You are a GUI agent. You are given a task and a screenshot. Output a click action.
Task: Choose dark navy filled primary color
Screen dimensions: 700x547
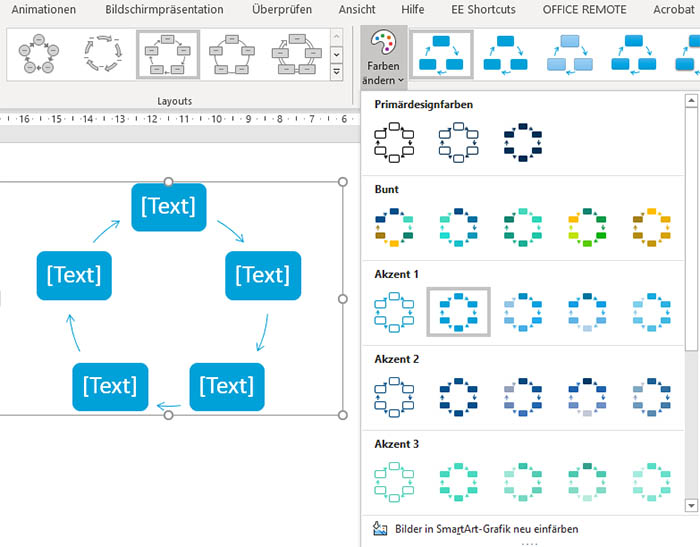pos(523,142)
